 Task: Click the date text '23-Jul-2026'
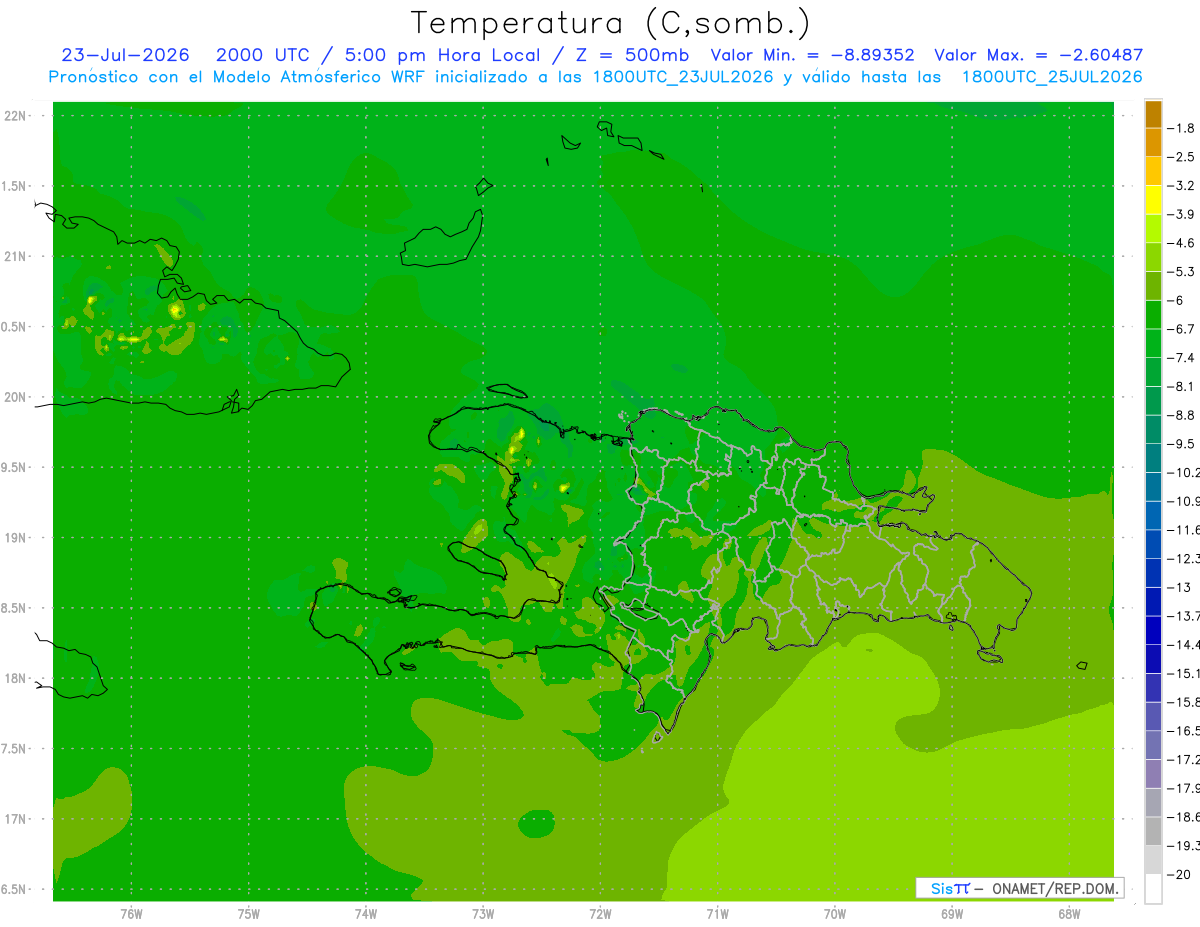[124, 55]
